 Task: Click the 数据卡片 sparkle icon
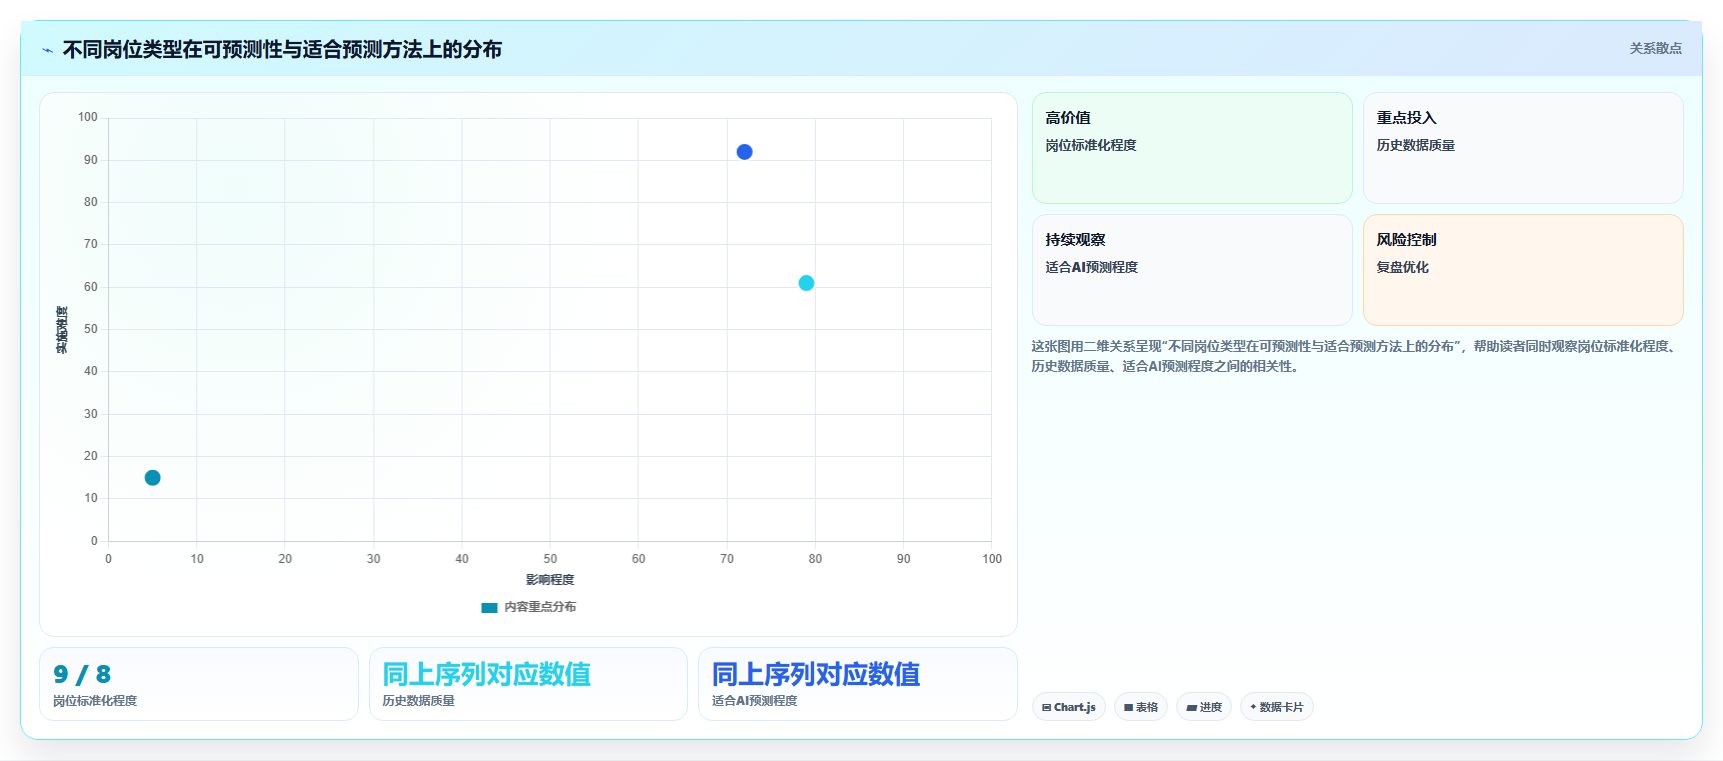click(1253, 707)
